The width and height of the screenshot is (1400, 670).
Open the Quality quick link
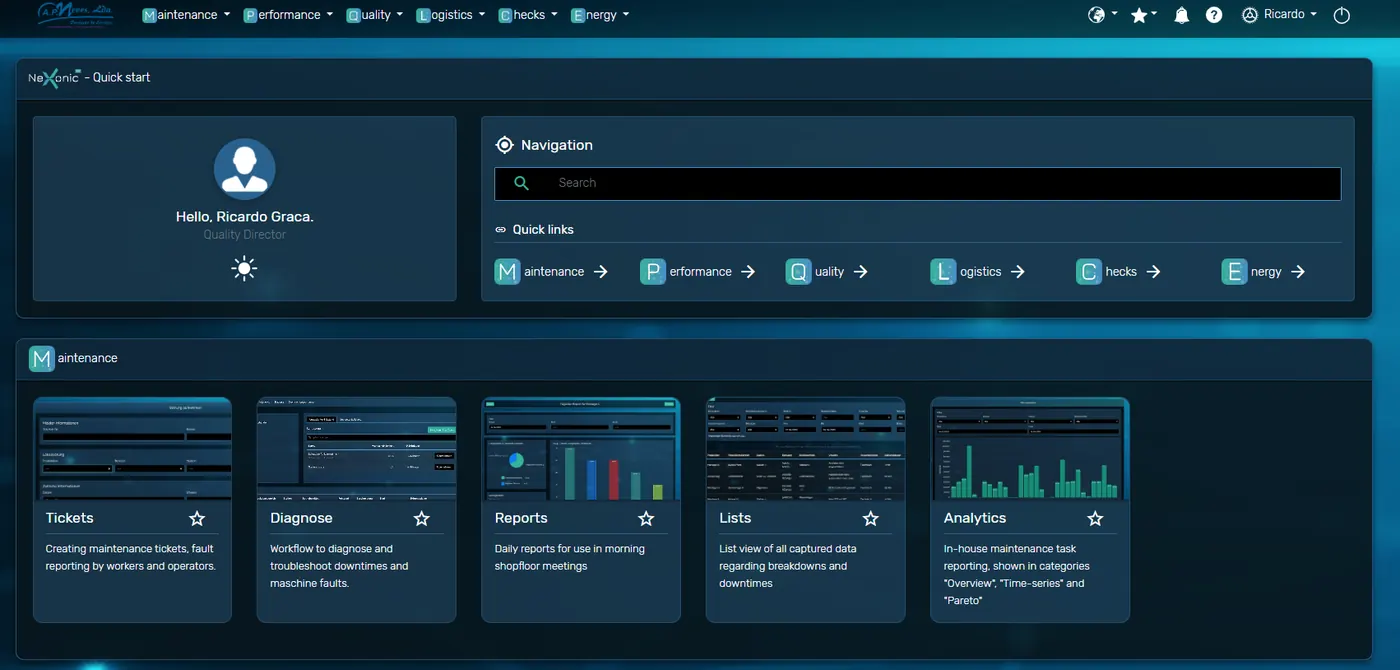point(826,272)
